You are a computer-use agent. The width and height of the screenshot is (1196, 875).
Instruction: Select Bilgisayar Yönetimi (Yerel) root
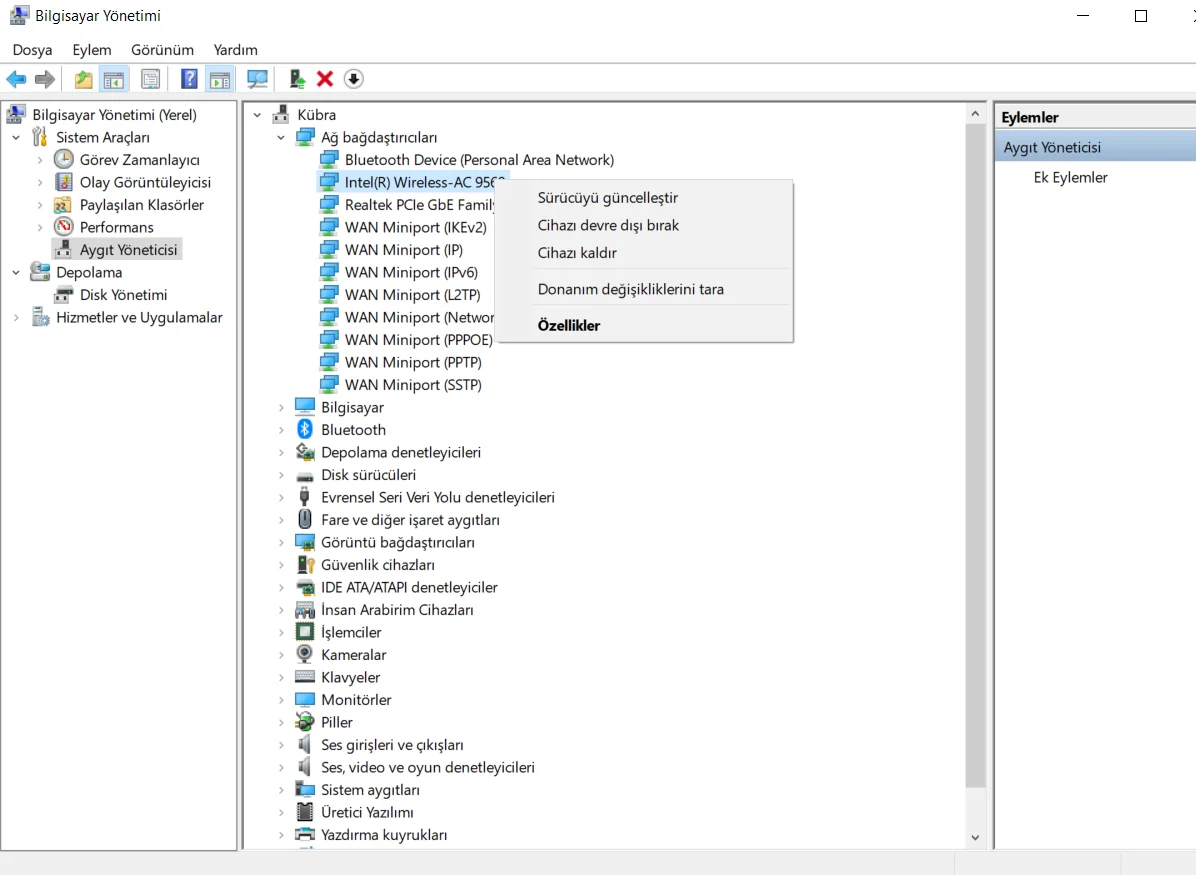click(x=114, y=114)
